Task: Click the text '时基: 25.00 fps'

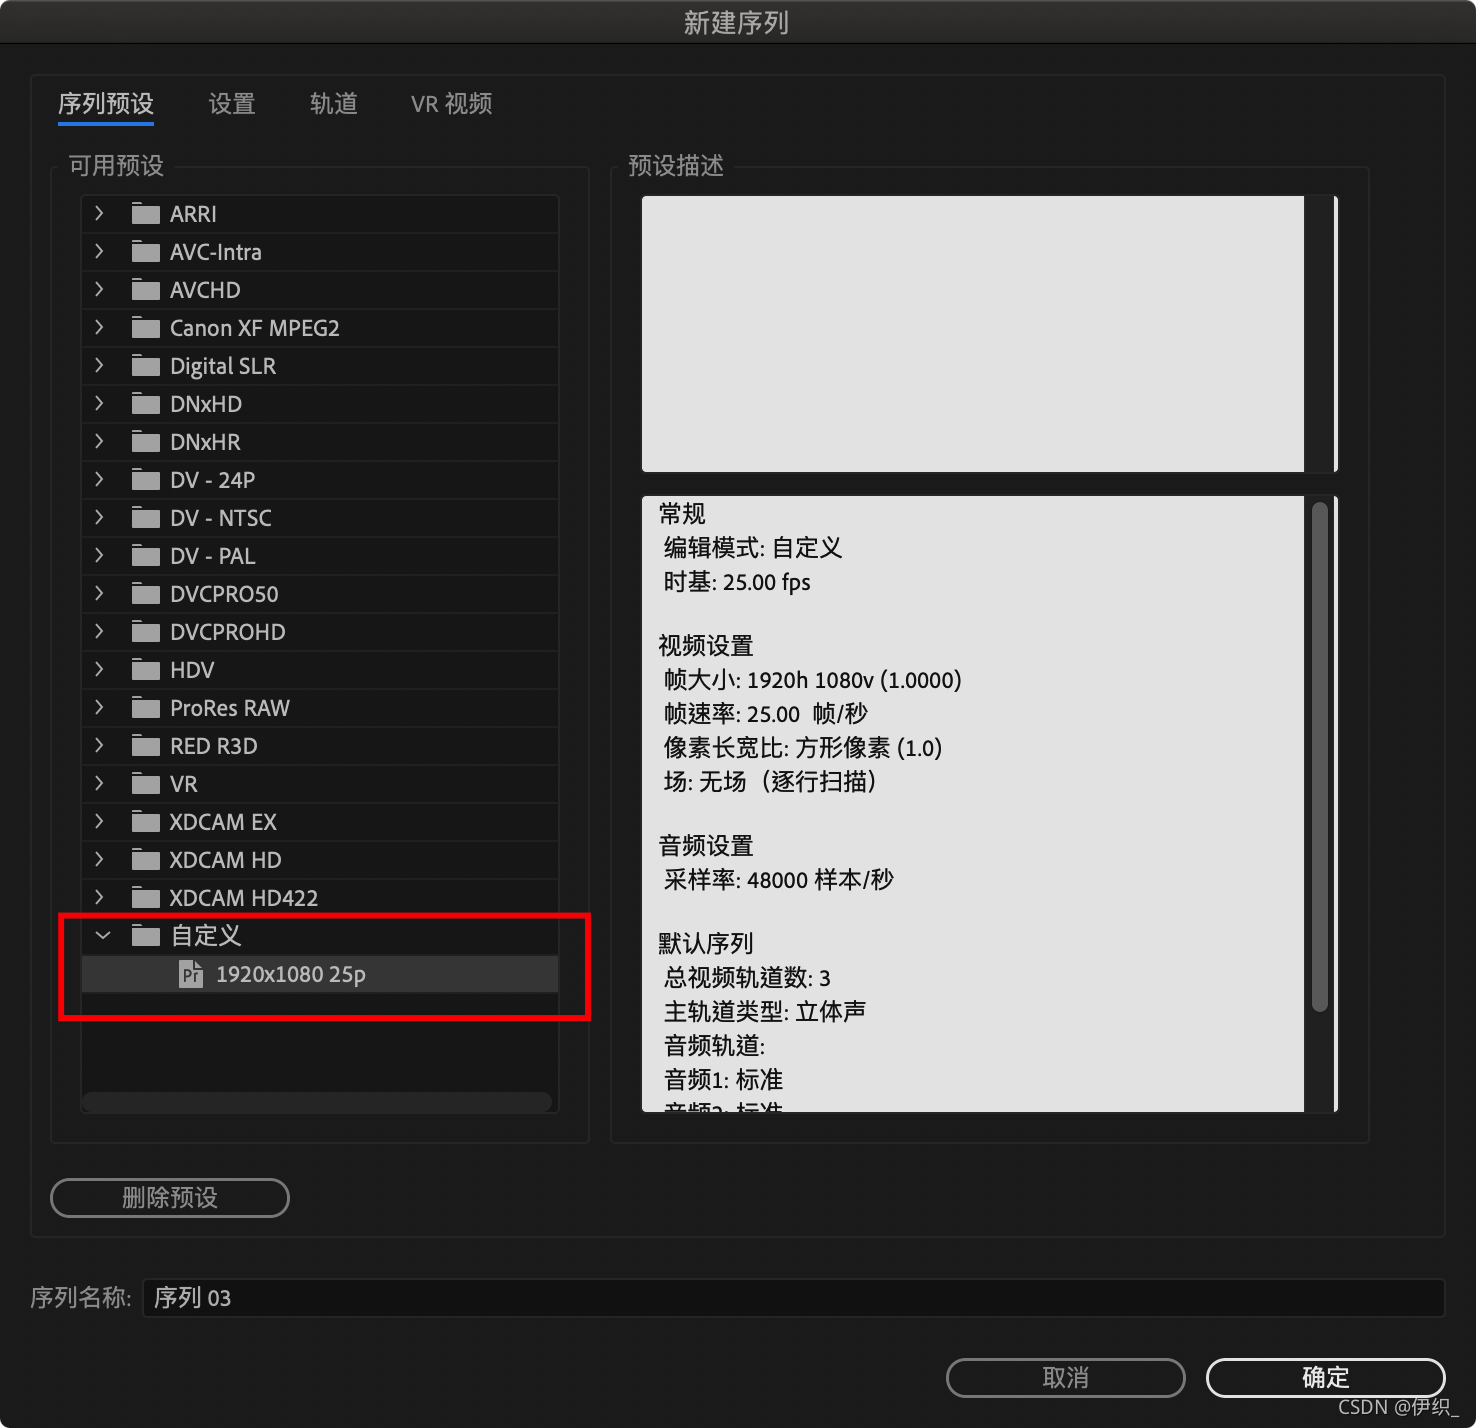Action: (737, 582)
